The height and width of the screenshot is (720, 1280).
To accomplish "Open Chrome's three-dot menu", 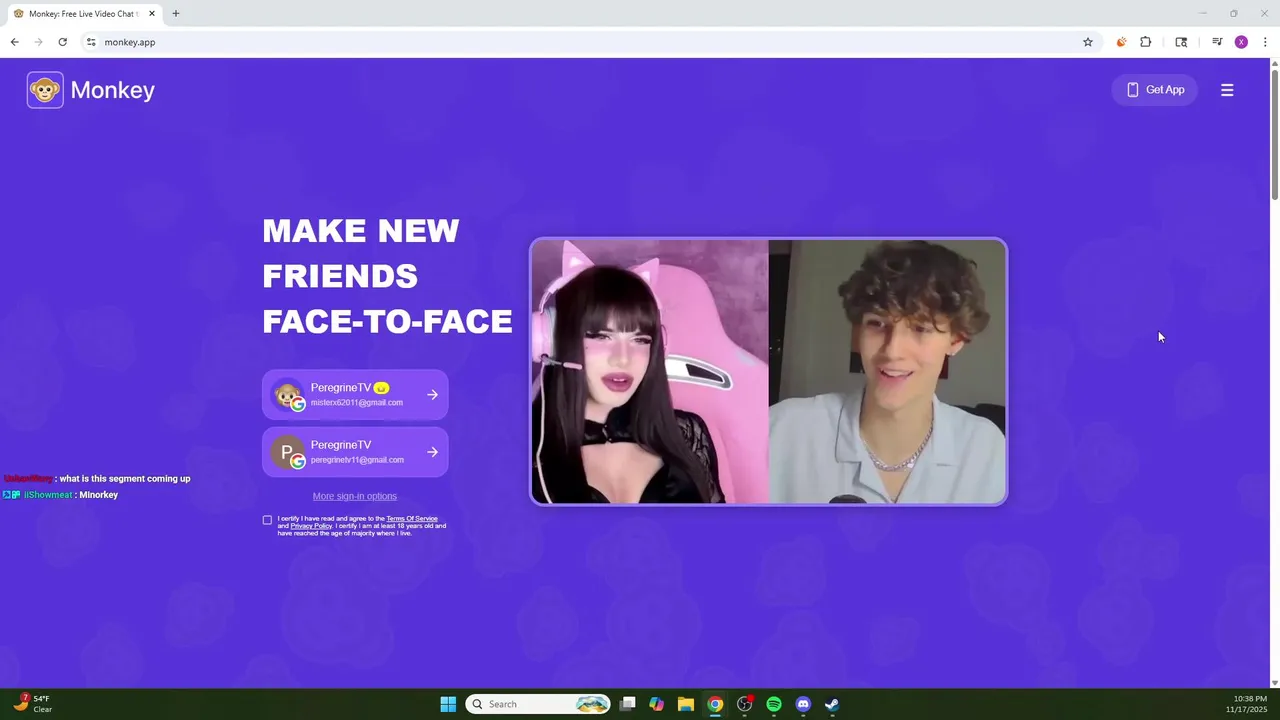I will (x=1265, y=42).
